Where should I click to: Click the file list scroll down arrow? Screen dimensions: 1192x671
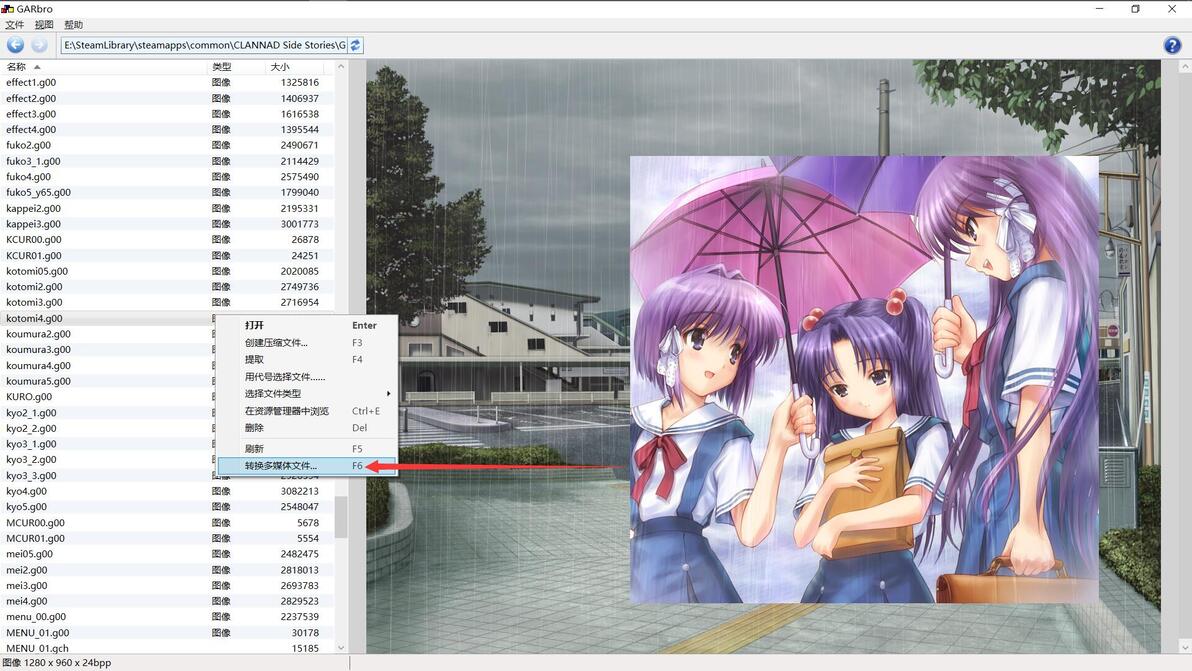[x=341, y=647]
